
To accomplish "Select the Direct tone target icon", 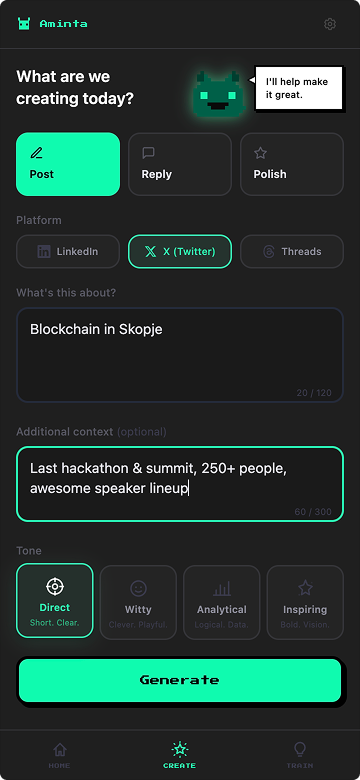I will [55, 586].
